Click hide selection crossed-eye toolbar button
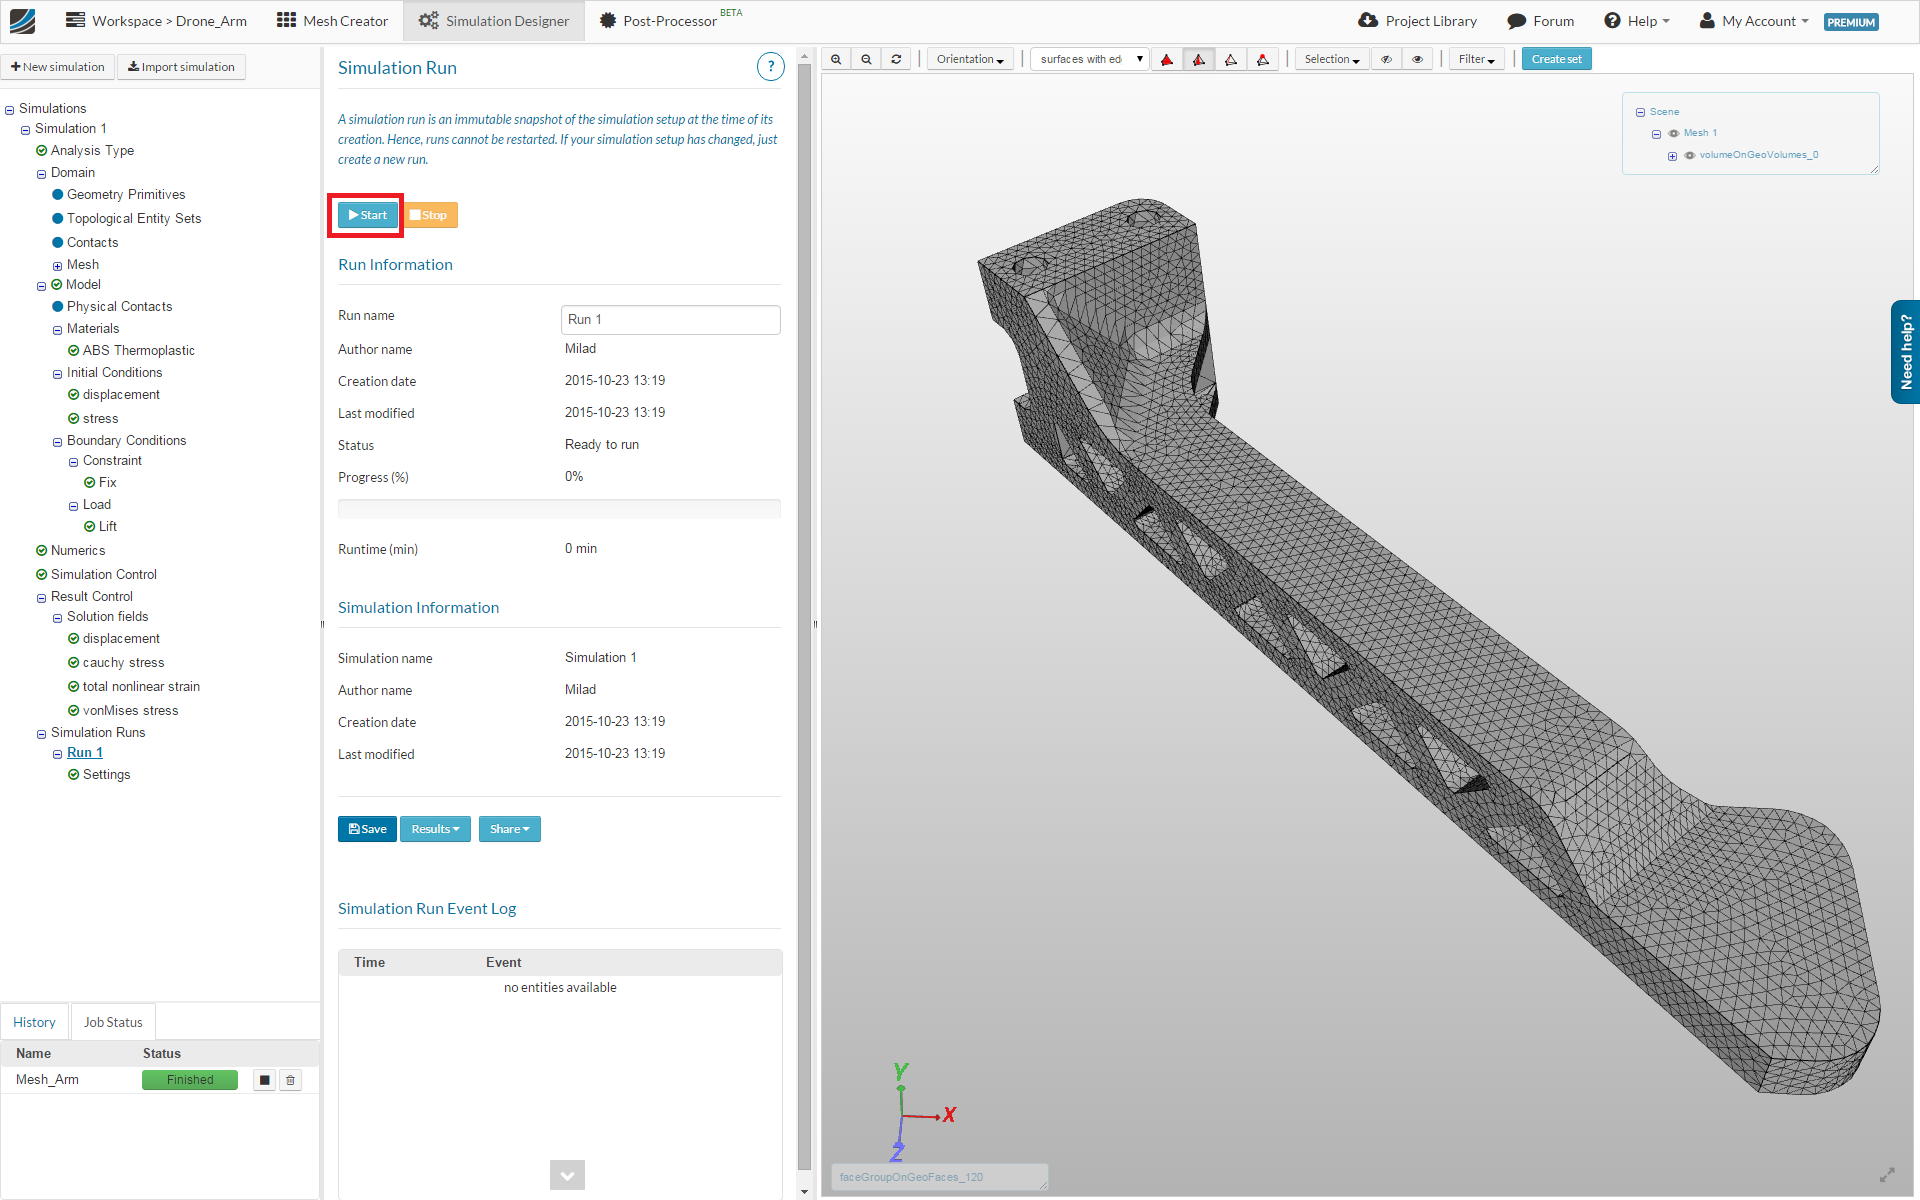The height and width of the screenshot is (1200, 1920). 1386,59
